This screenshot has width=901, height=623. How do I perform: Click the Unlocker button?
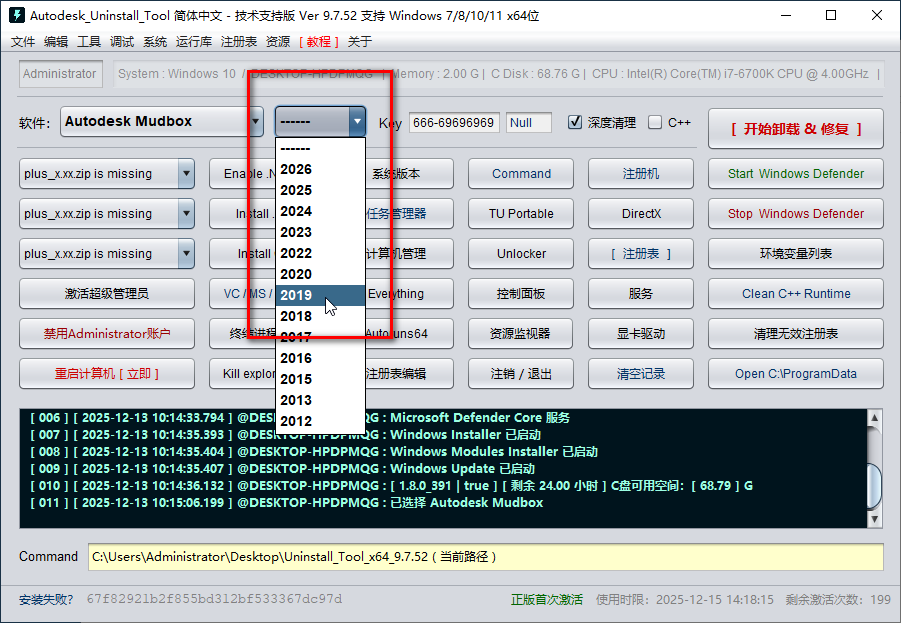pos(521,253)
